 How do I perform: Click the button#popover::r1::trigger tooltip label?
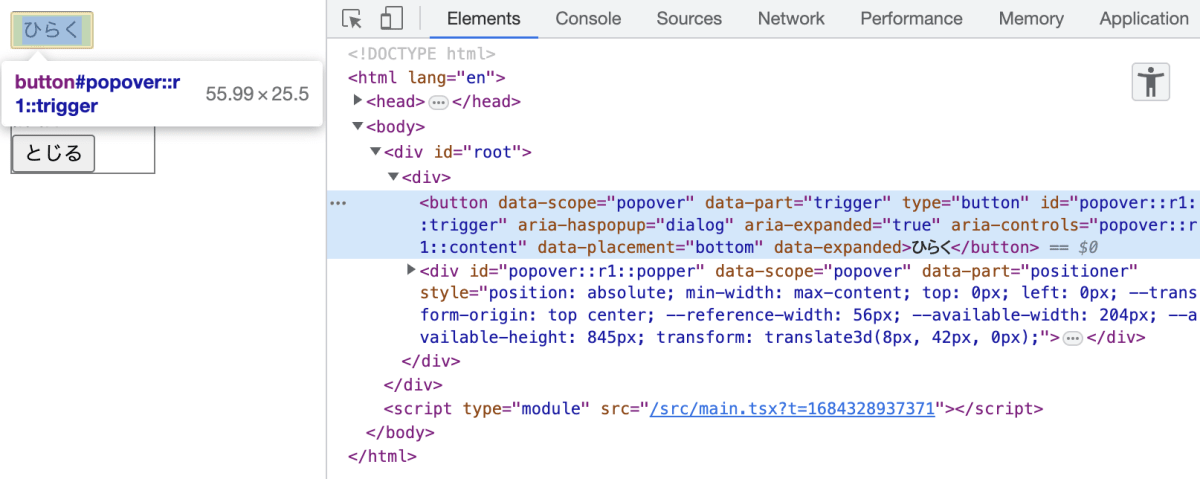tap(97, 94)
